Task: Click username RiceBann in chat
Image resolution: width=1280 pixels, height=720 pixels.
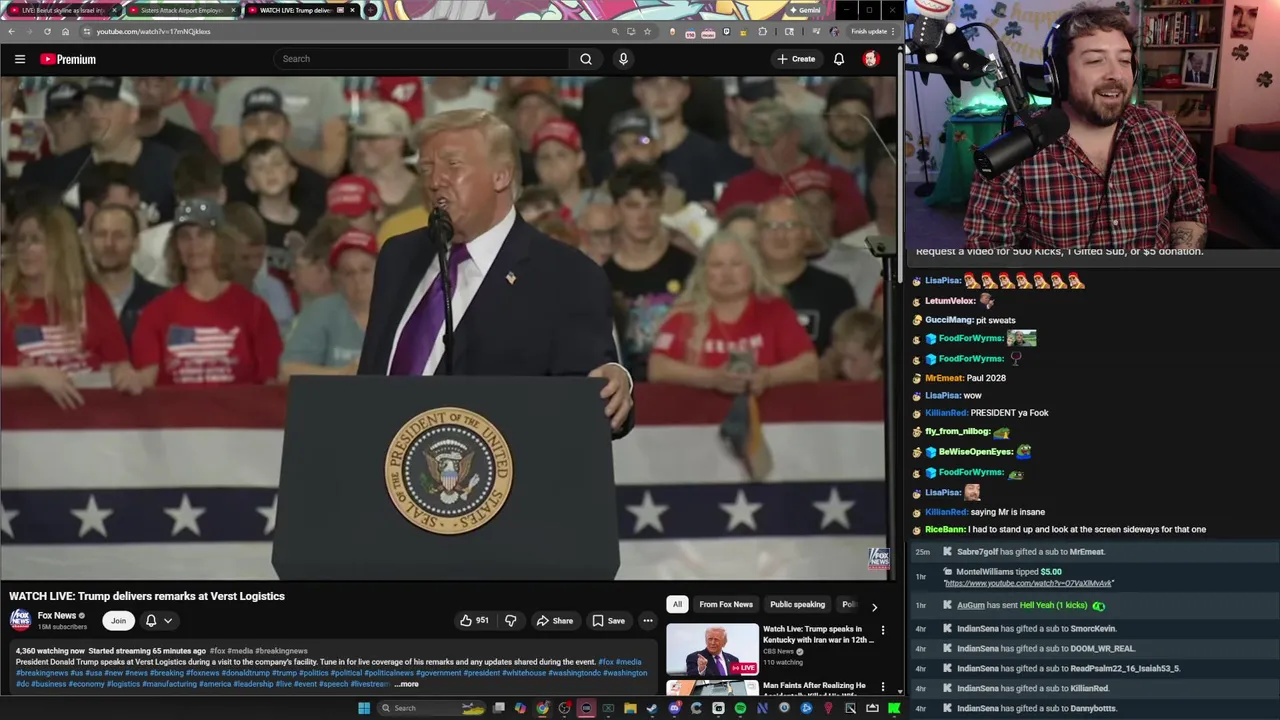Action: 945,529
